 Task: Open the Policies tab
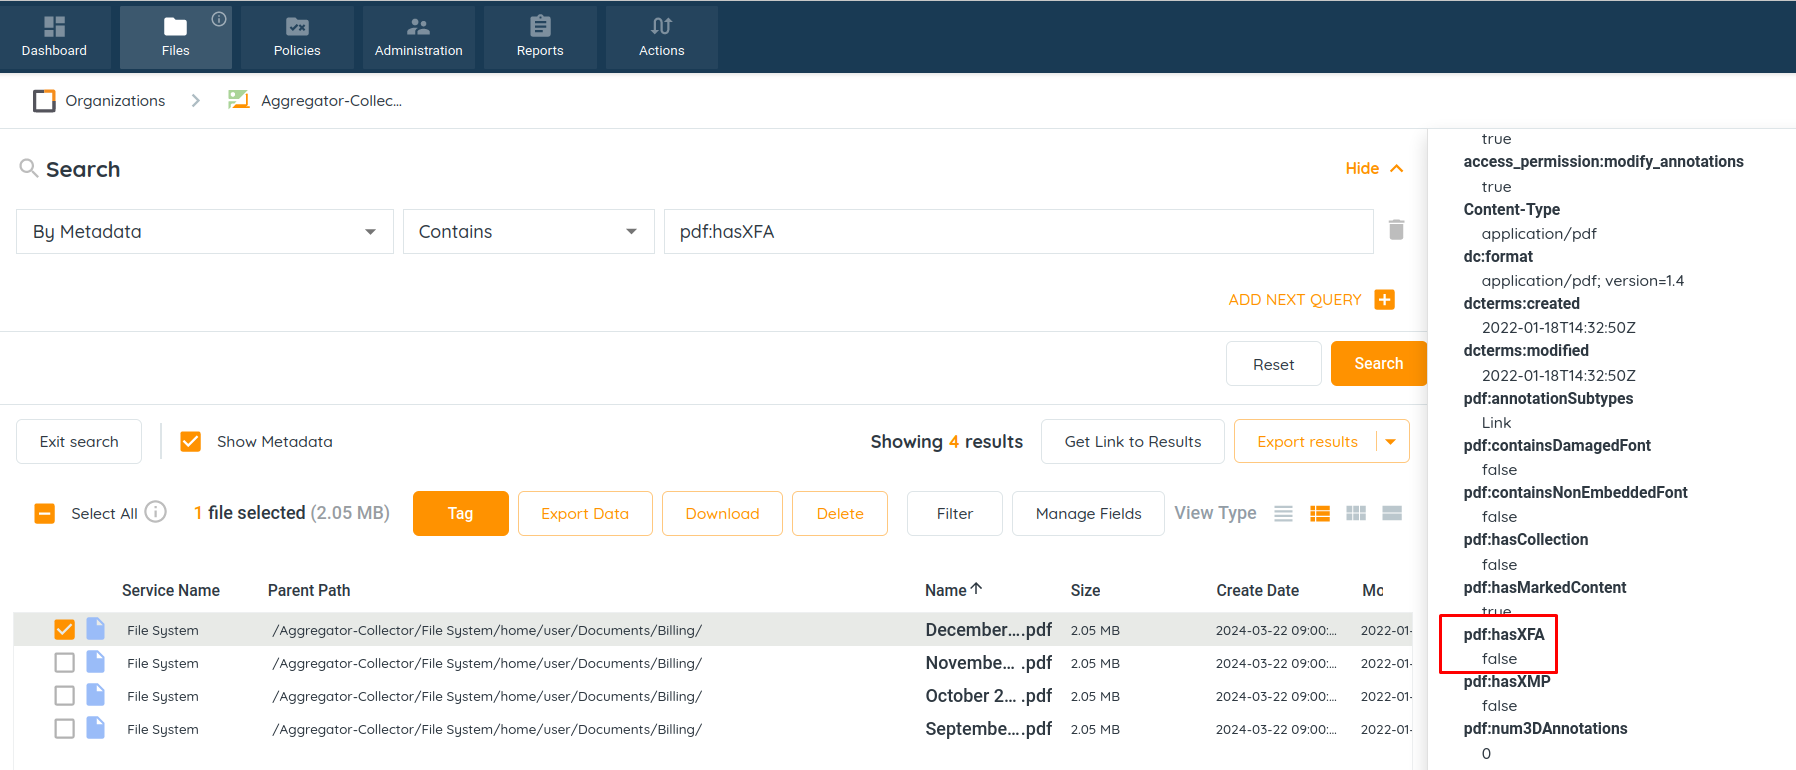[297, 37]
